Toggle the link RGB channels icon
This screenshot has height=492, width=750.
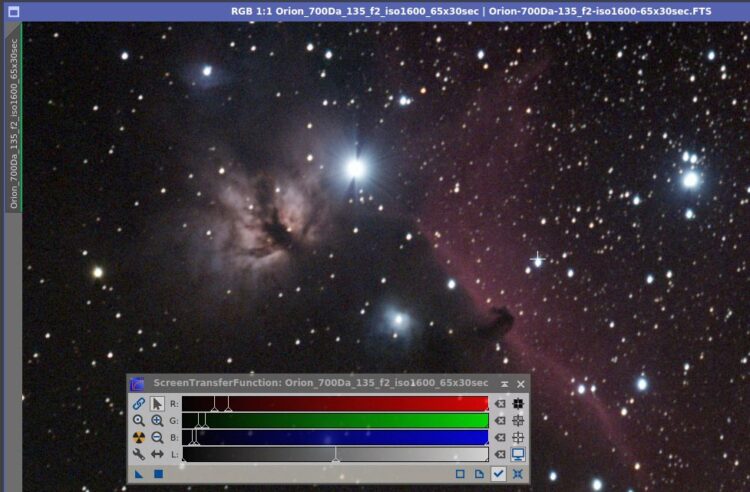coord(139,404)
